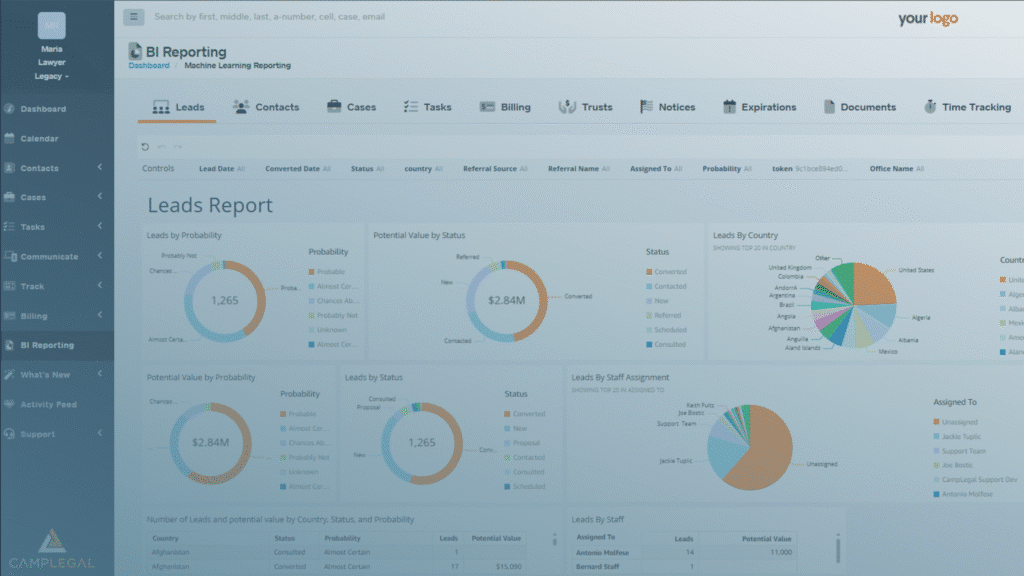Click the reset filters undo icon
Viewport: 1024px width, 576px height.
coord(145,147)
